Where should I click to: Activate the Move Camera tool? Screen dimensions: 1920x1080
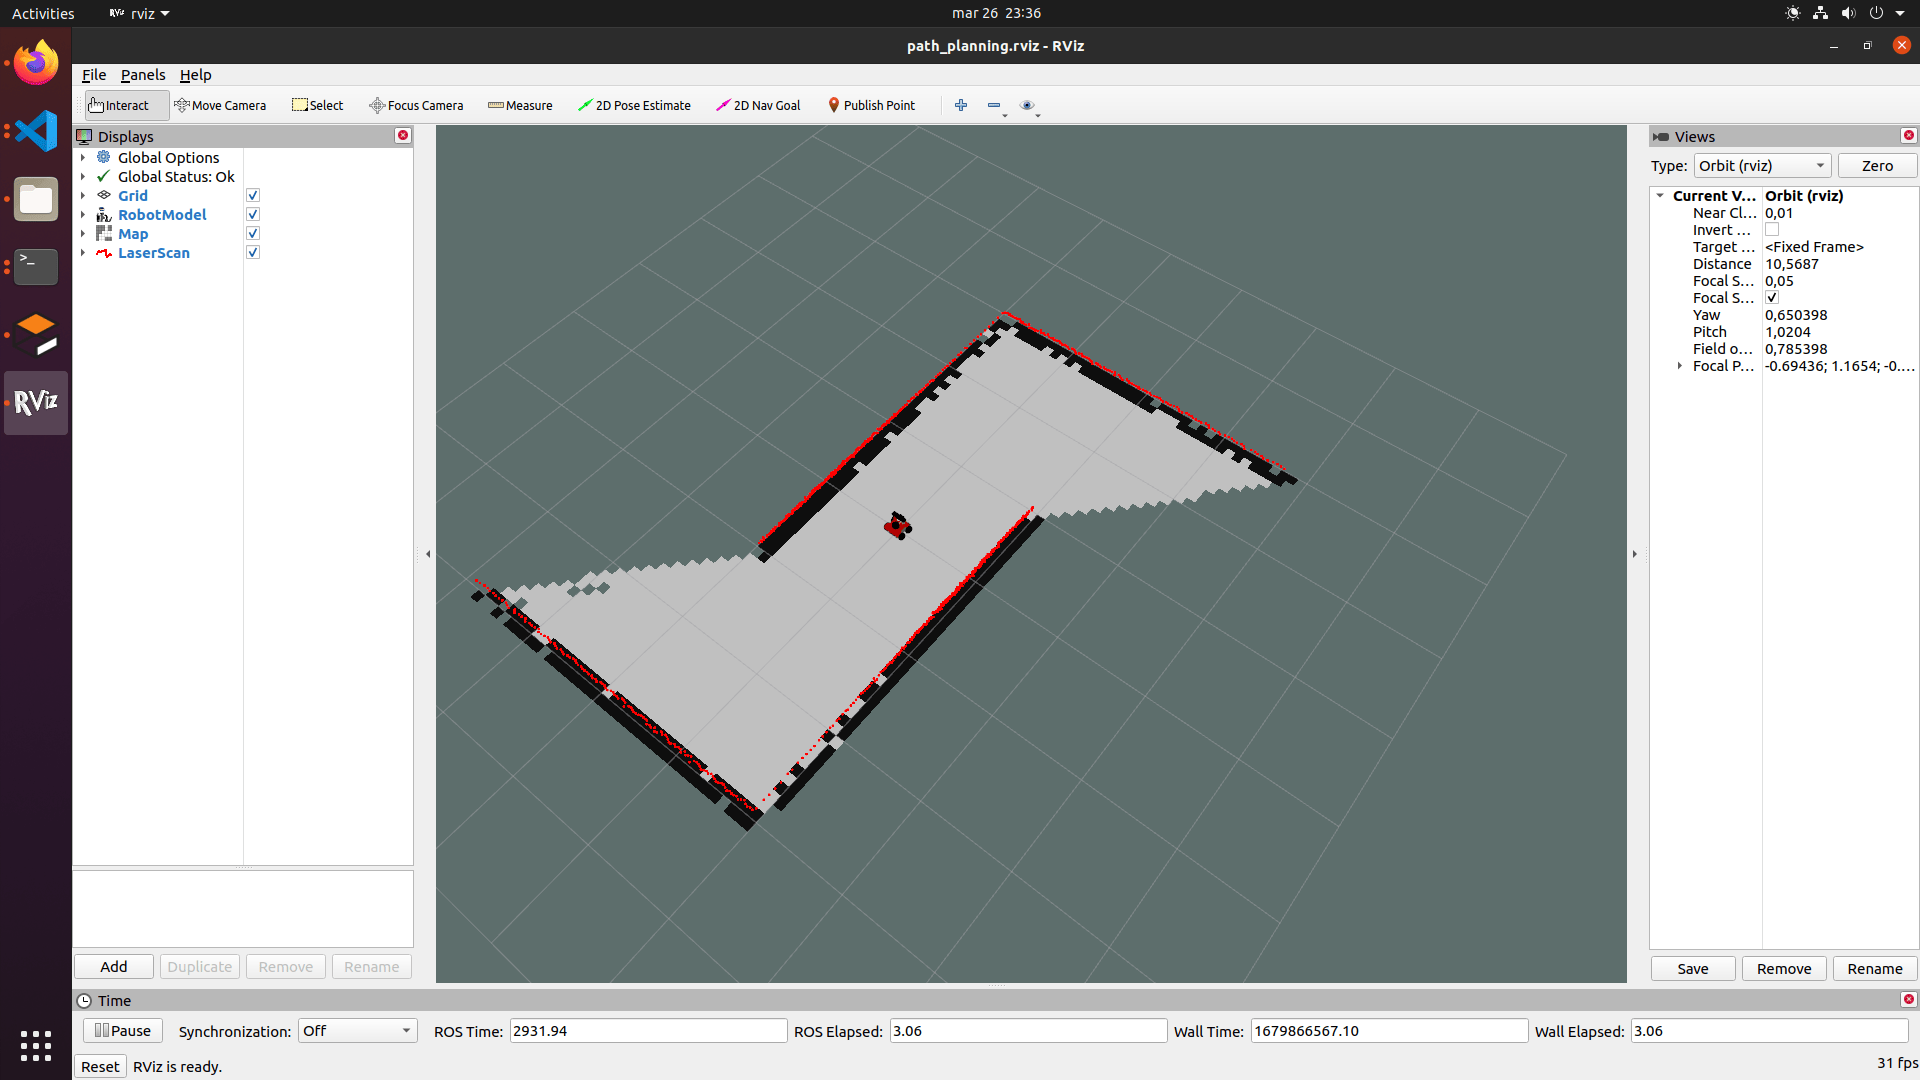point(220,105)
